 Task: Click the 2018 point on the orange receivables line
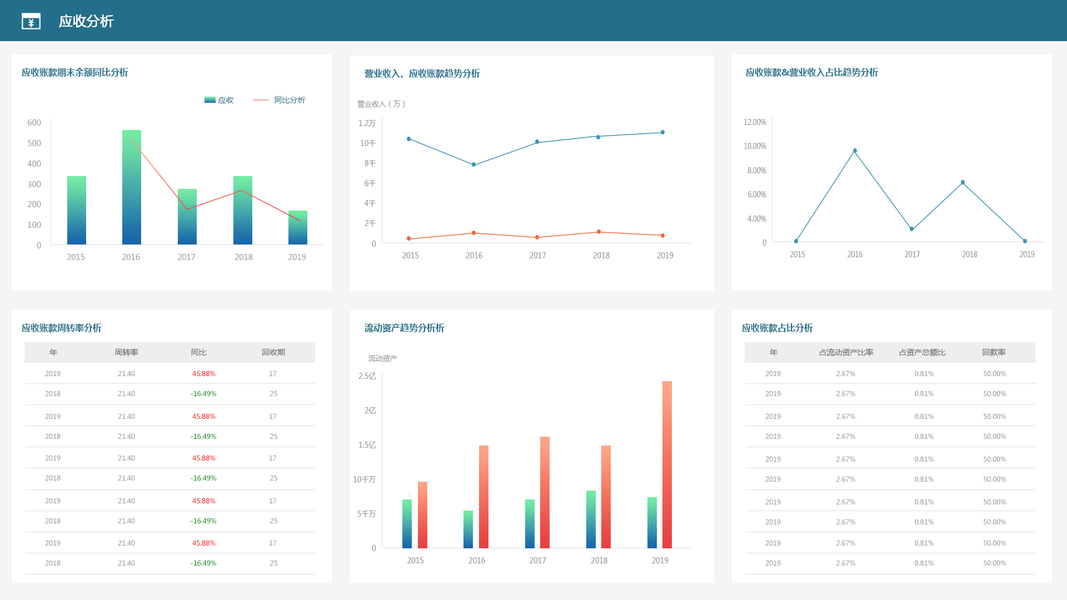599,232
